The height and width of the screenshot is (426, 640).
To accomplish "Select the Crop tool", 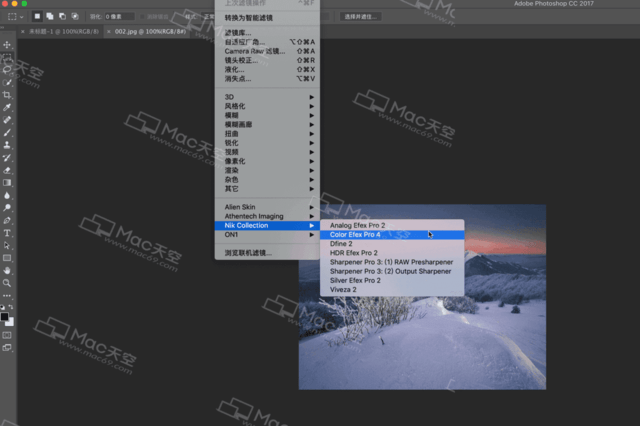I will tap(7, 95).
